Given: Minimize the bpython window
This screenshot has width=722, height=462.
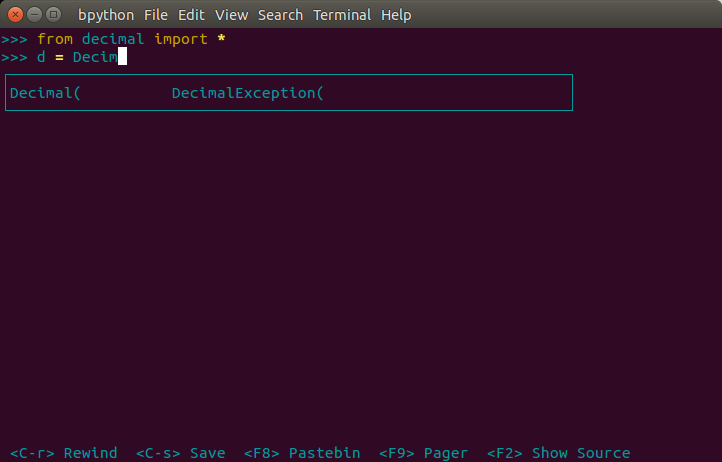Looking at the screenshot, I should tap(33, 15).
